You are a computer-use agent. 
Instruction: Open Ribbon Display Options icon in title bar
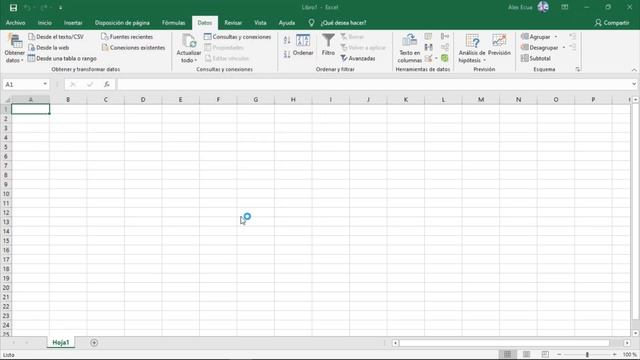(x=564, y=7)
